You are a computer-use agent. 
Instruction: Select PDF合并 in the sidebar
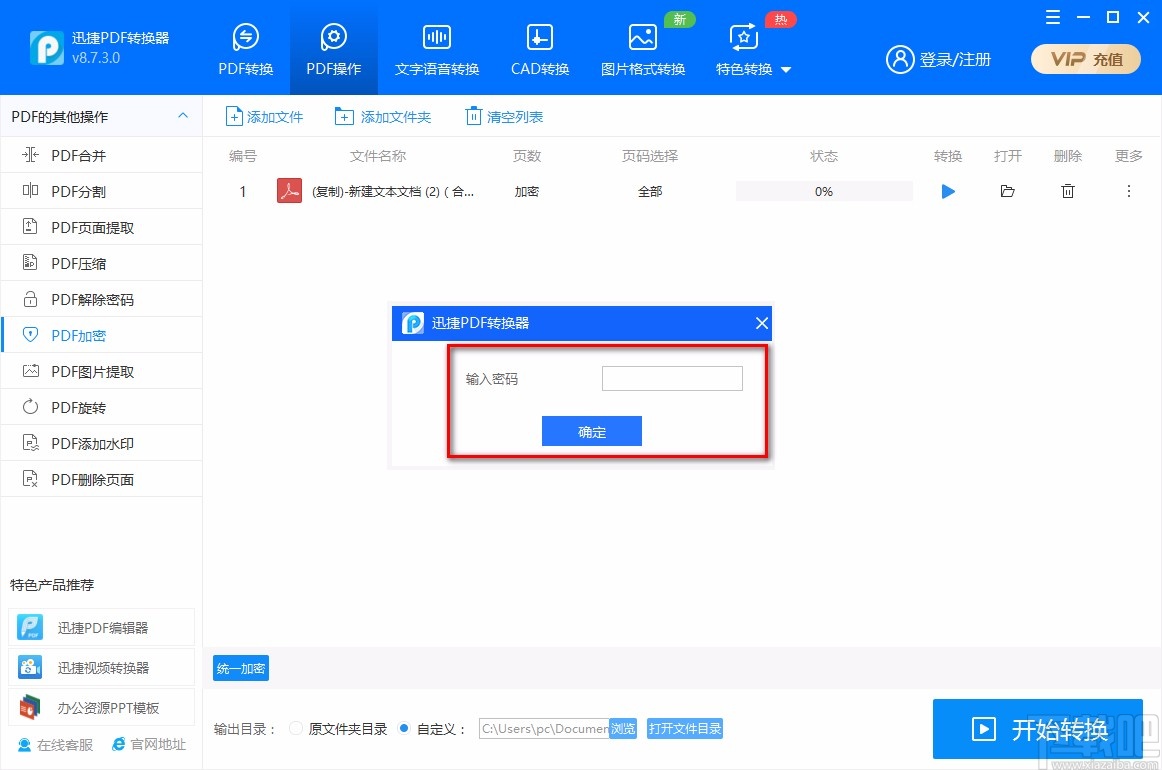(x=102, y=155)
